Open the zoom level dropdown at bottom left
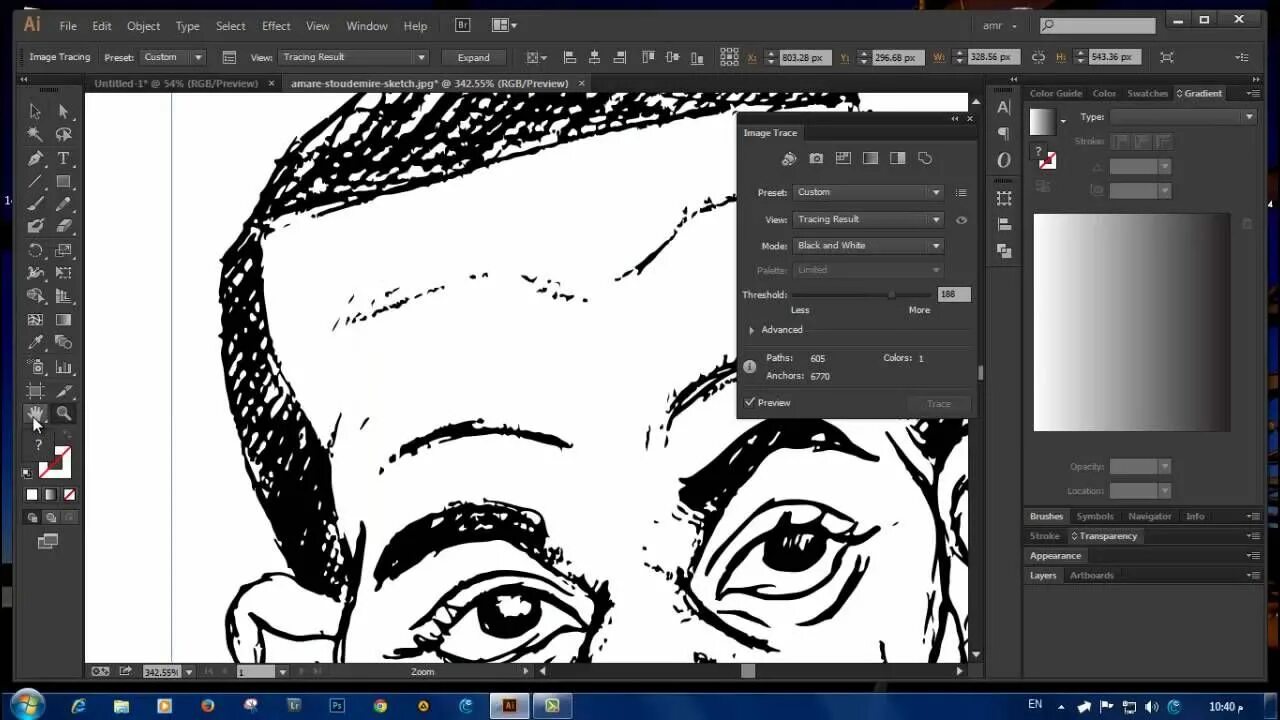The image size is (1280, 720). (x=189, y=672)
